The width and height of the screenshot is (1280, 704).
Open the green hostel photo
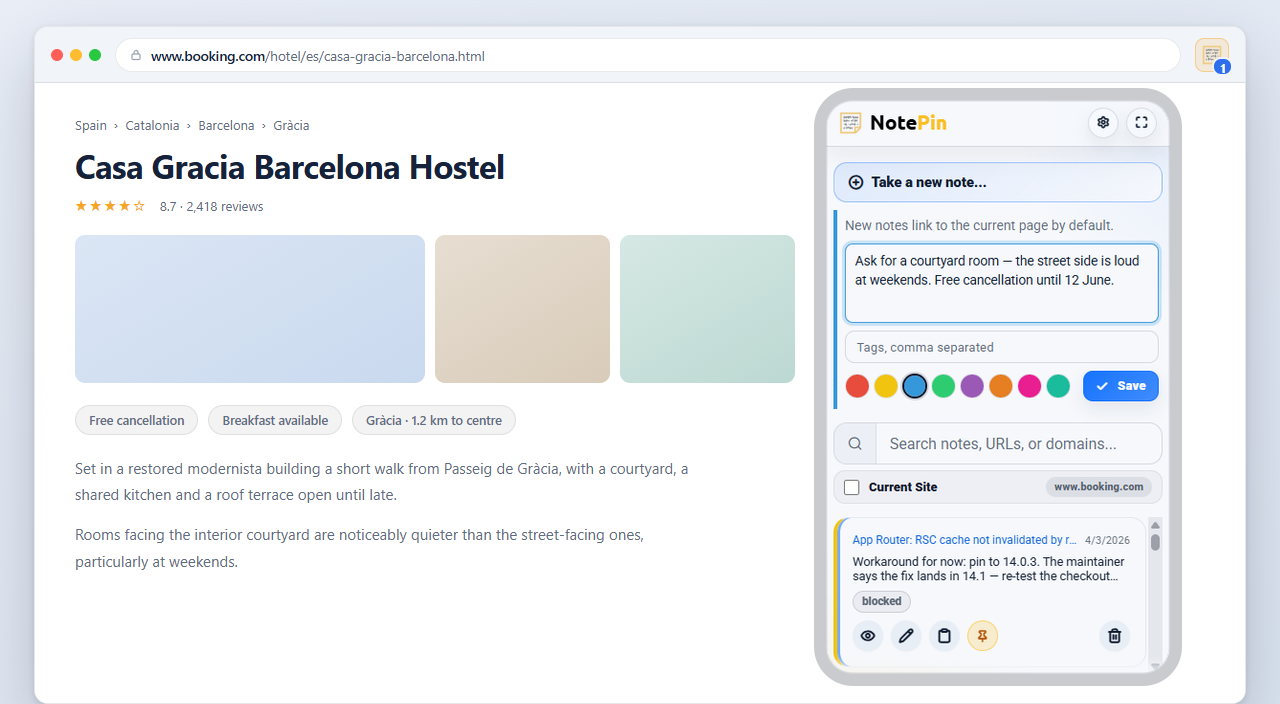coord(707,309)
